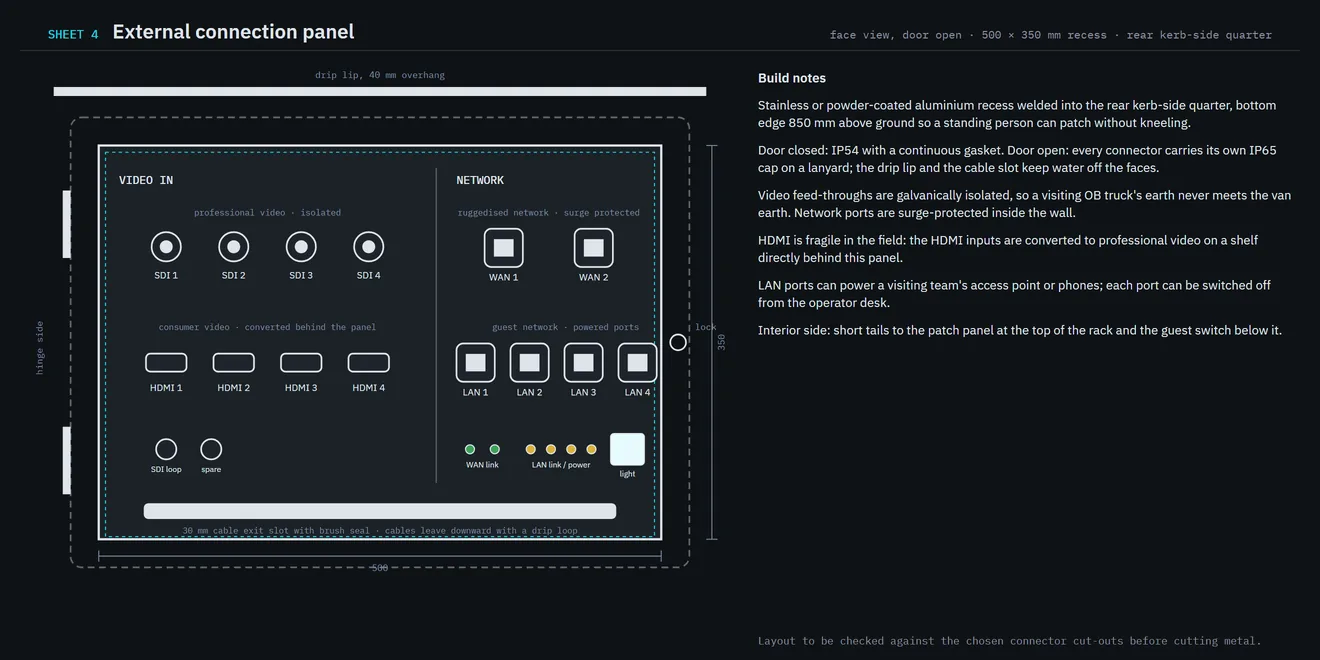The image size is (1320, 660).
Task: Click the lower hinge bar on hinge side
Action: click(67, 460)
